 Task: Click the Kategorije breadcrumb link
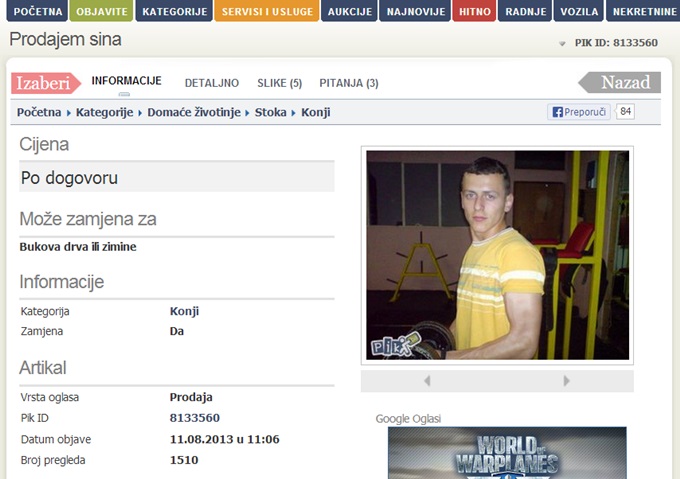[105, 112]
